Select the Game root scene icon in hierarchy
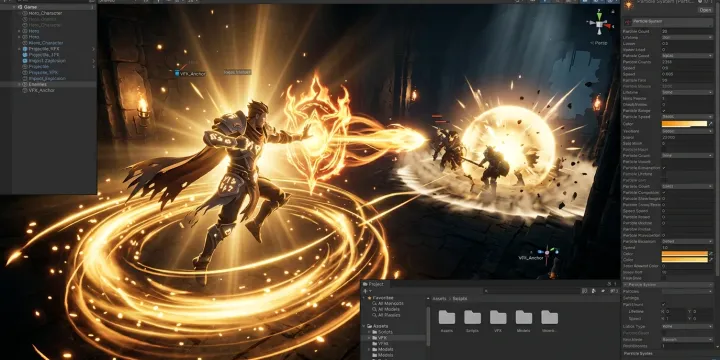The width and height of the screenshot is (720, 360). [x=20, y=7]
